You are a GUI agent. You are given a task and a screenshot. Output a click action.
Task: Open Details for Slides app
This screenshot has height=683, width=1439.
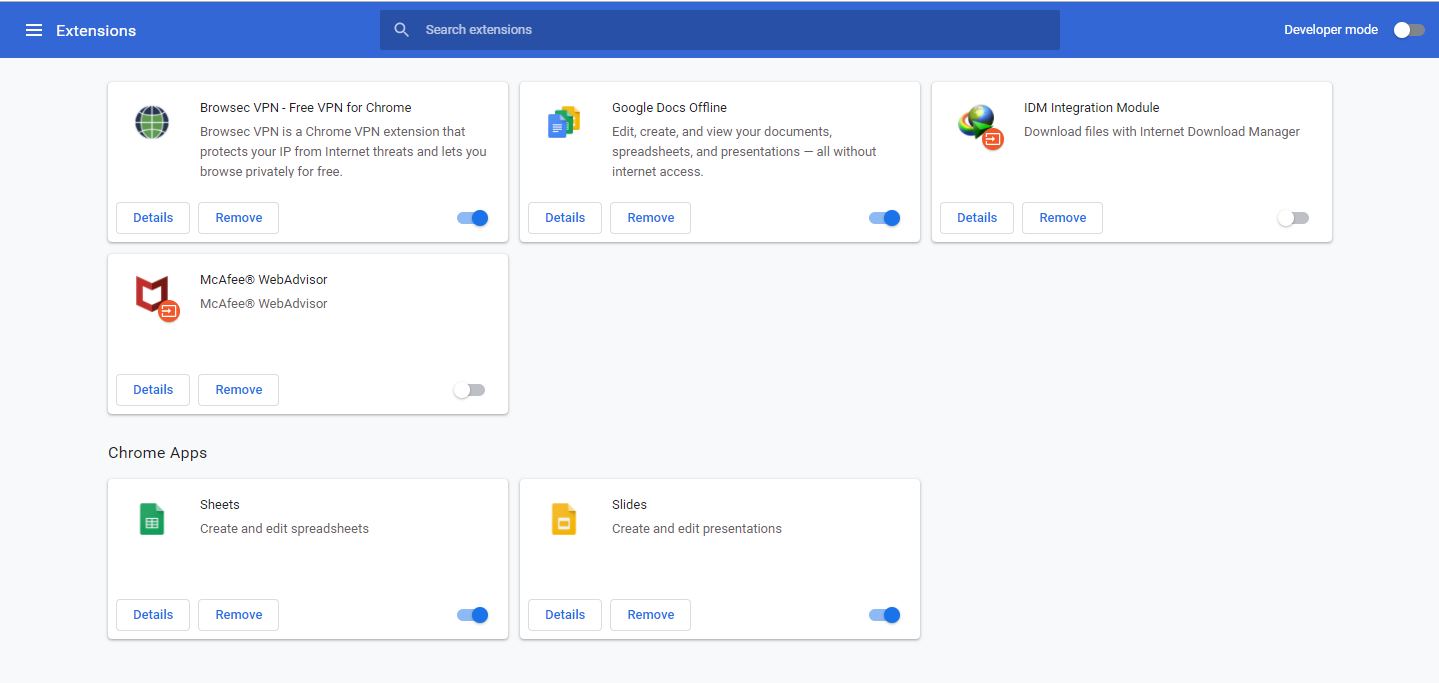coord(565,615)
